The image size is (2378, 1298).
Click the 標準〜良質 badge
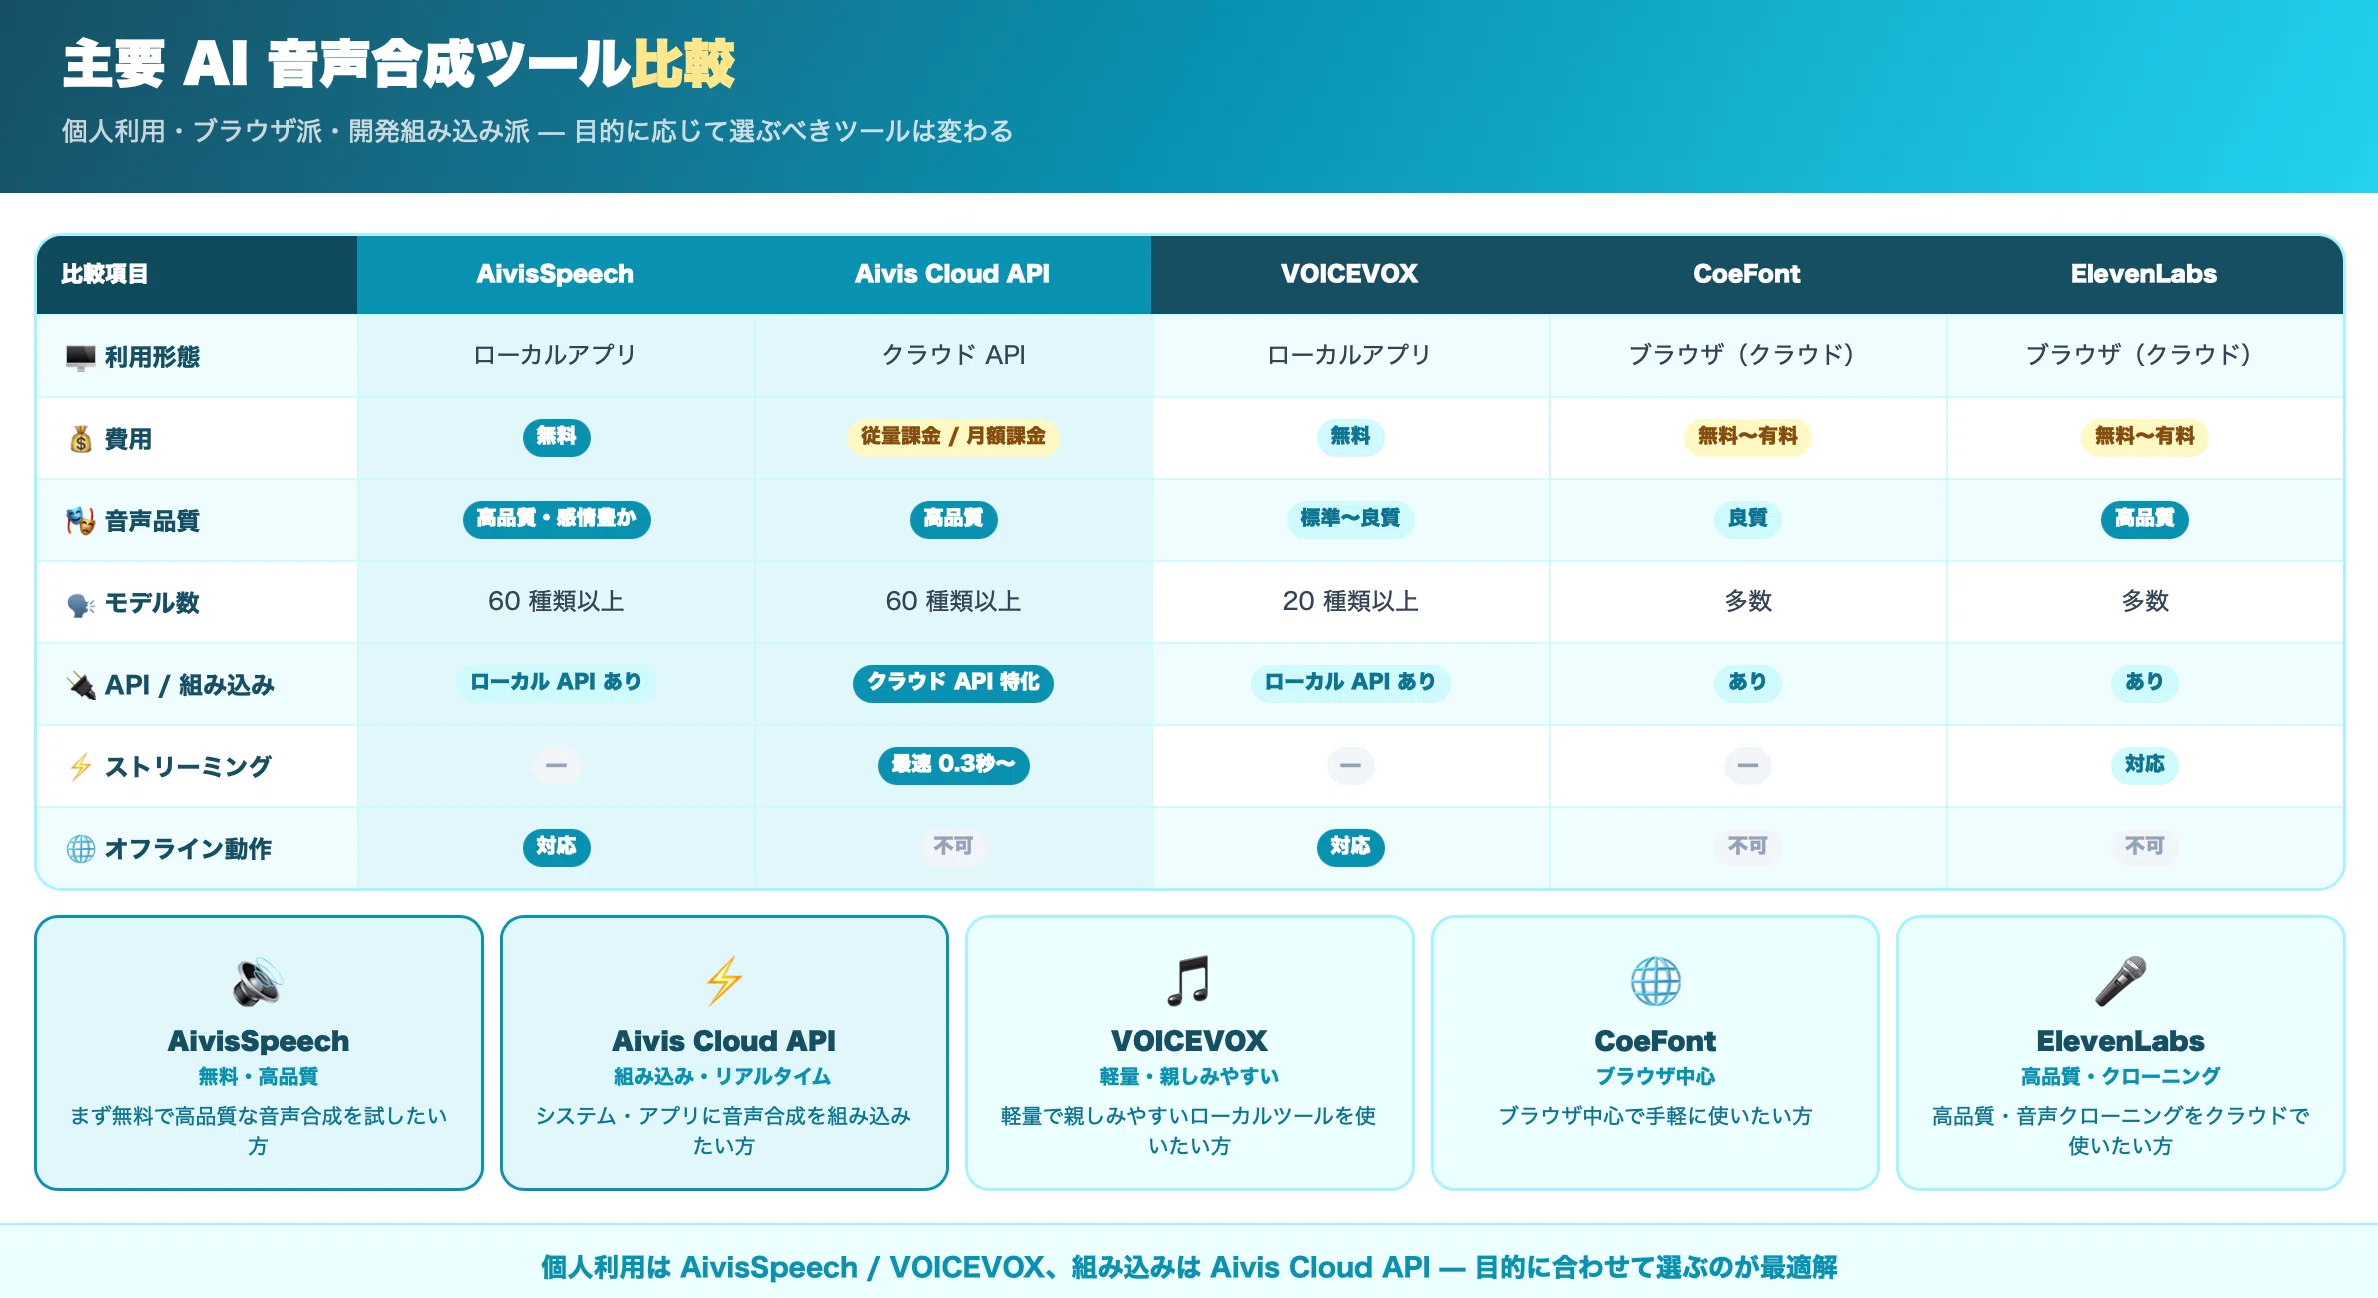click(1350, 519)
